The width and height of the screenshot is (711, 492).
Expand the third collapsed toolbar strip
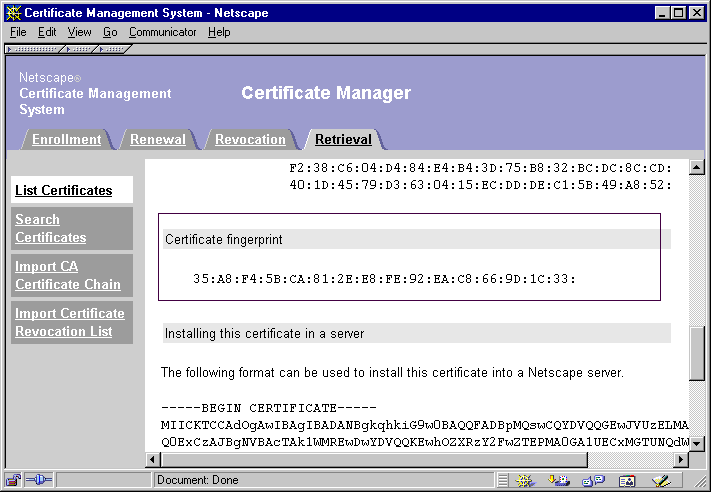click(112, 49)
